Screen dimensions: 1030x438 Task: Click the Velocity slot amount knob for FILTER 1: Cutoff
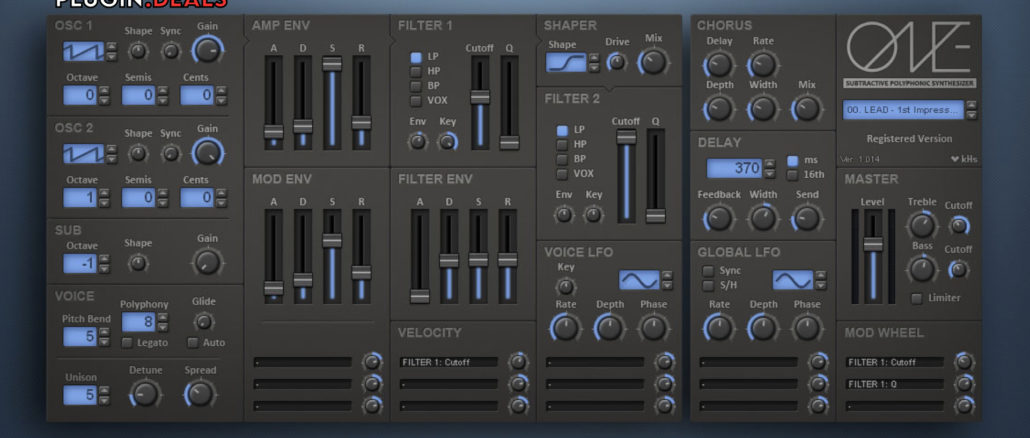point(518,362)
